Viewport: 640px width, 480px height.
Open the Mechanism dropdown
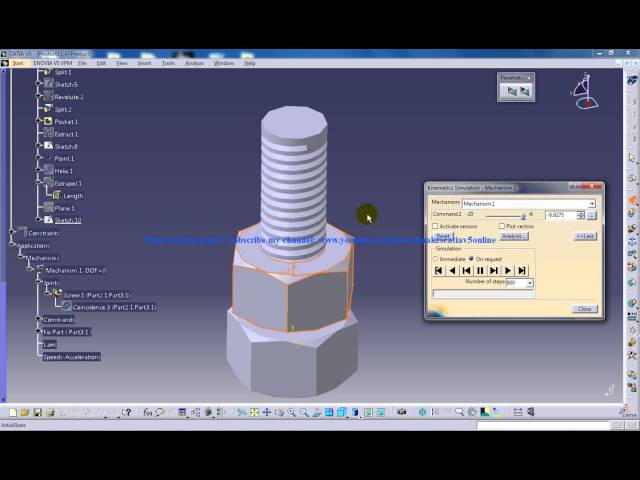(592, 204)
